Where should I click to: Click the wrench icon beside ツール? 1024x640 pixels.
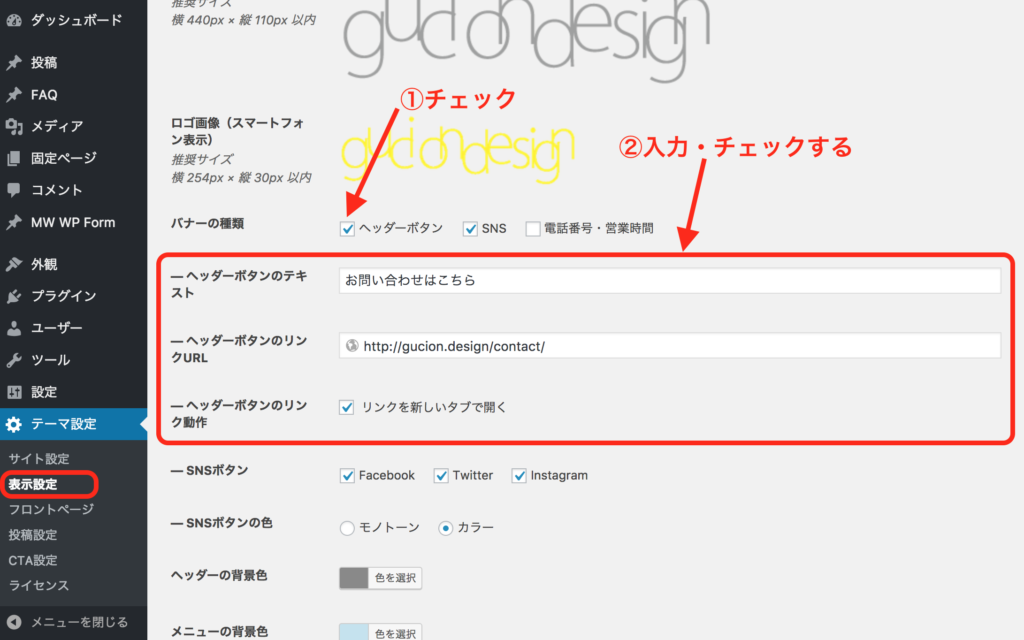14,360
